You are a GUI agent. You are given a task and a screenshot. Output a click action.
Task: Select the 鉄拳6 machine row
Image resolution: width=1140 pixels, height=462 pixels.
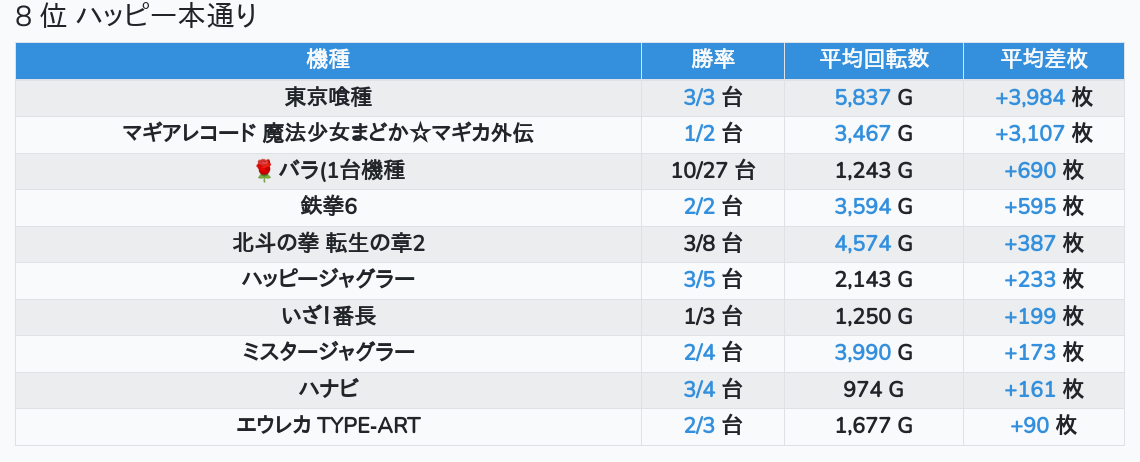tap(328, 207)
